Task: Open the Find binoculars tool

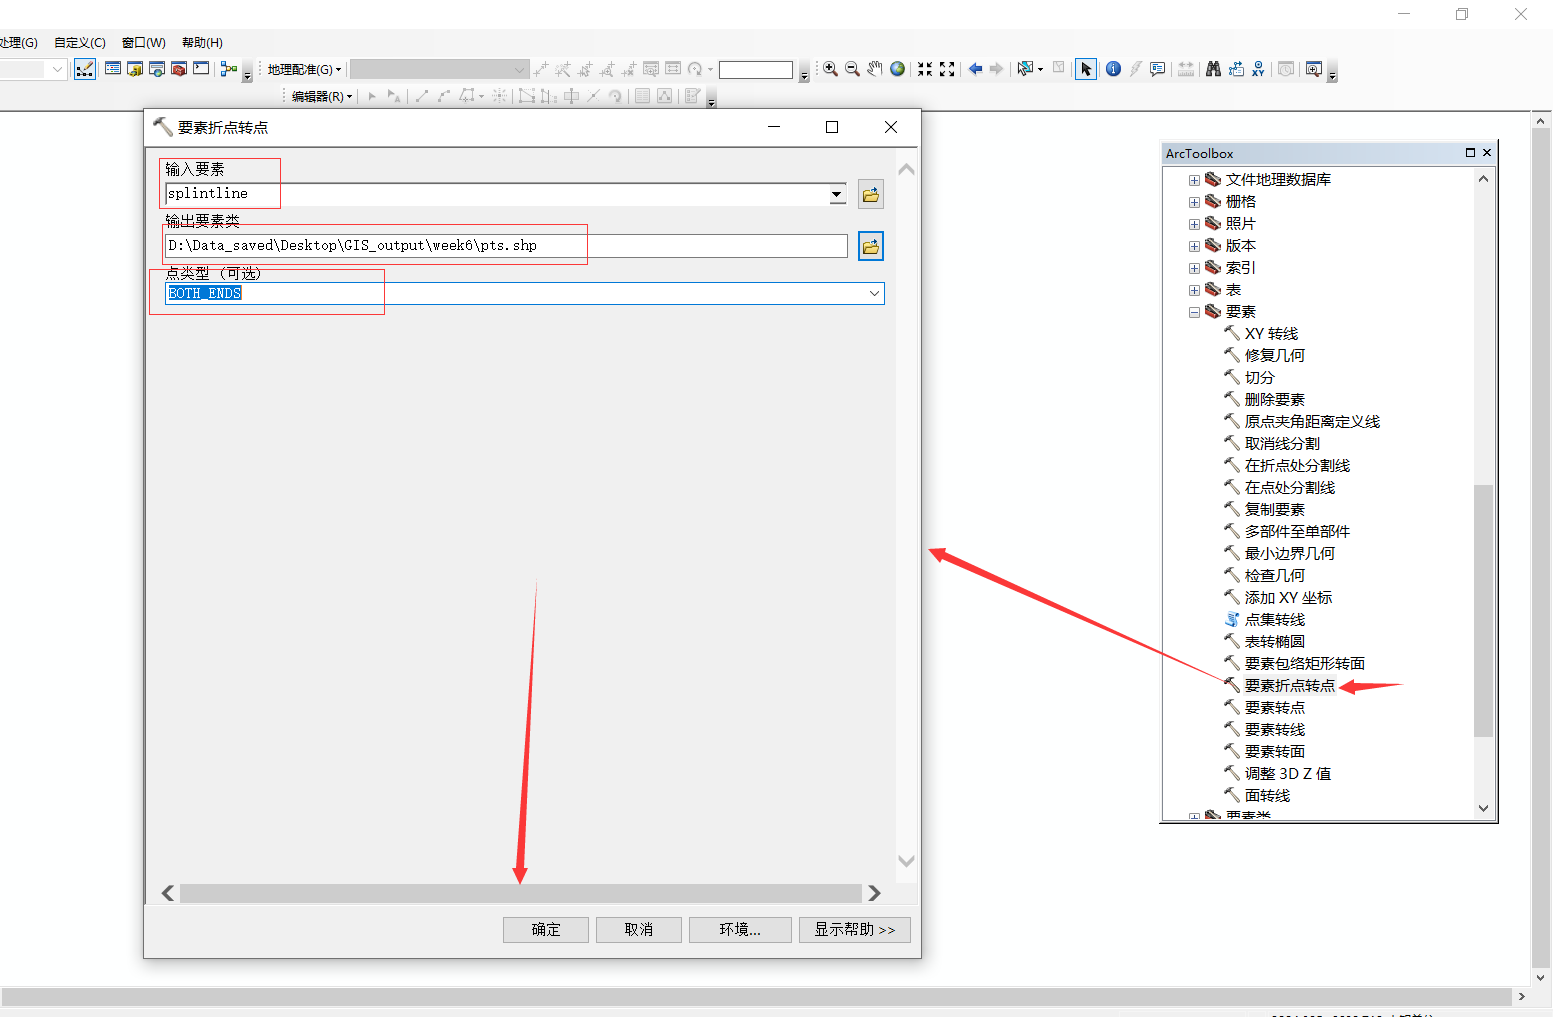Action: coord(1213,69)
